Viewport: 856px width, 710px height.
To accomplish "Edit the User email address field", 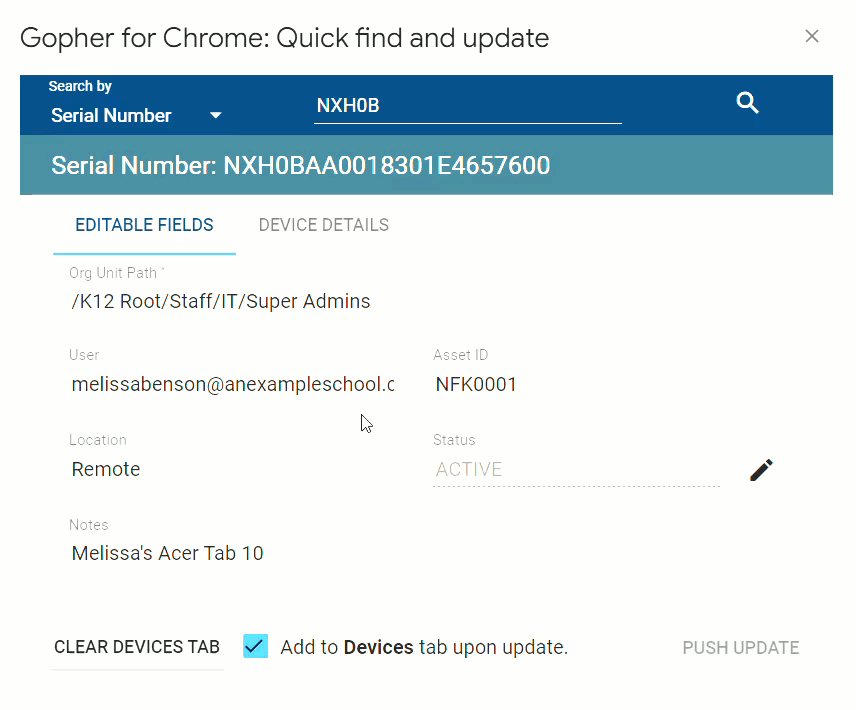I will point(232,384).
